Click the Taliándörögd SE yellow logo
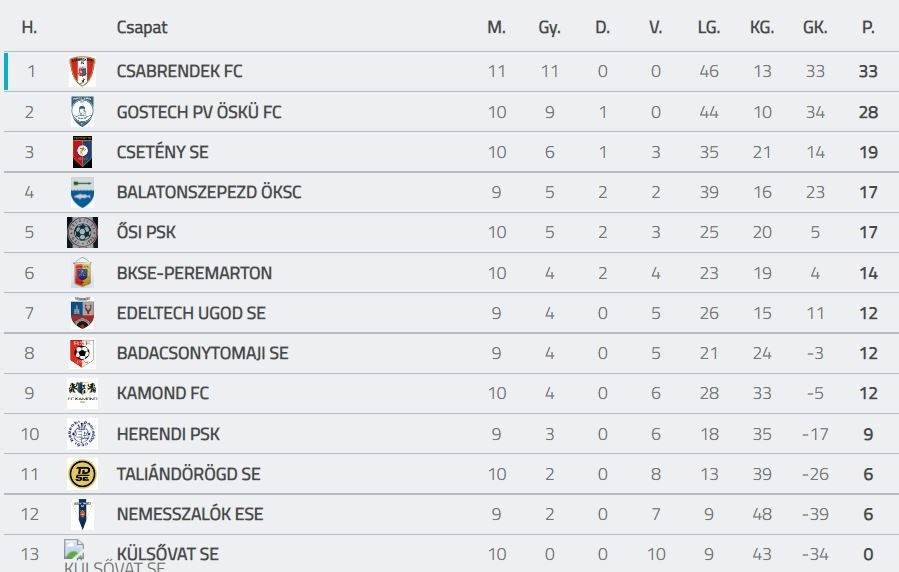Screen dimensions: 899x572 (x=82, y=474)
